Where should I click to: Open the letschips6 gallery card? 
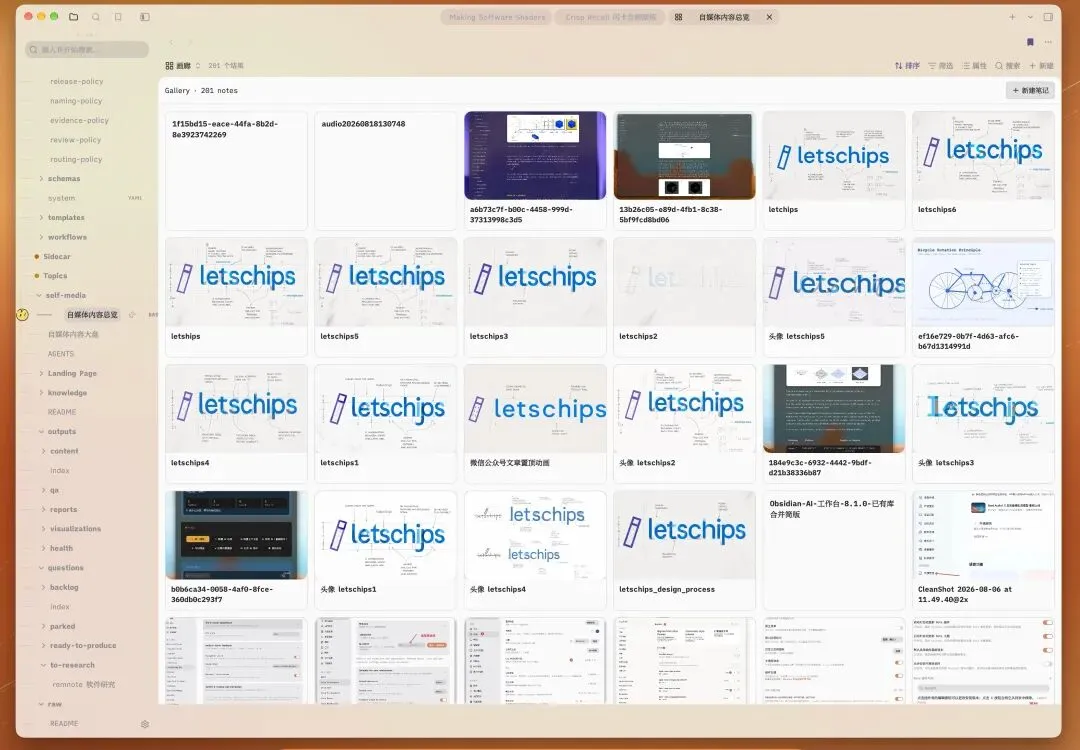click(983, 170)
